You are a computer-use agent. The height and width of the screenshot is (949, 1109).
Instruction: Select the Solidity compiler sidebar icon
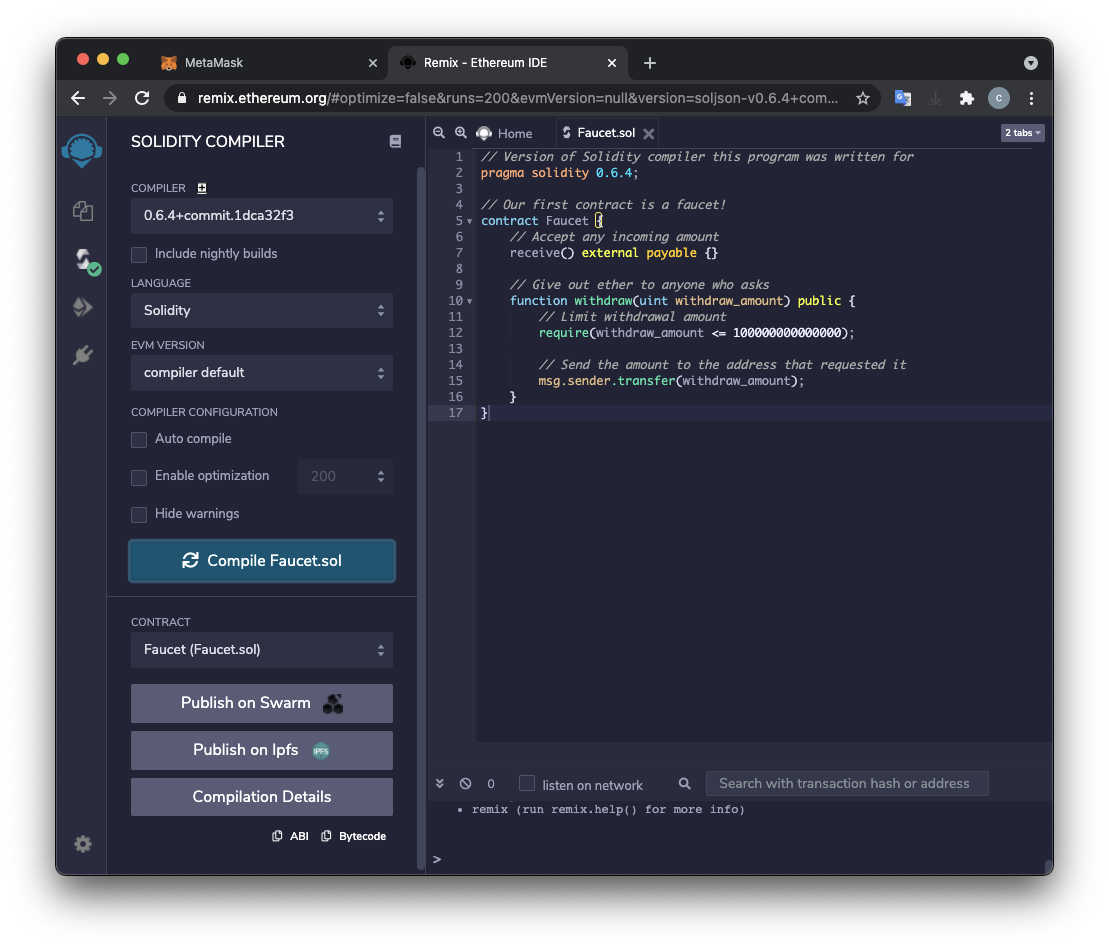pyautogui.click(x=86, y=260)
